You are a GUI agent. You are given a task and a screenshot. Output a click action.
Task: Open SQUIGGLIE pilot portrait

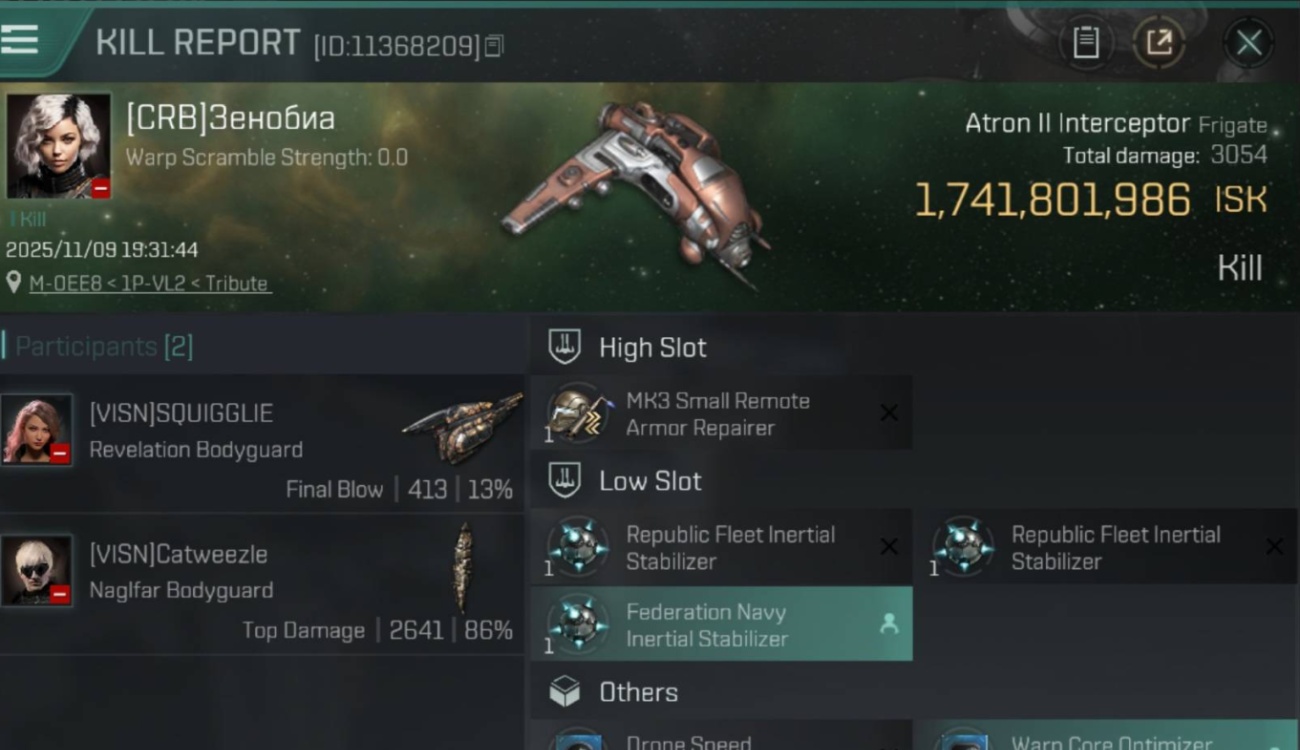pos(37,429)
